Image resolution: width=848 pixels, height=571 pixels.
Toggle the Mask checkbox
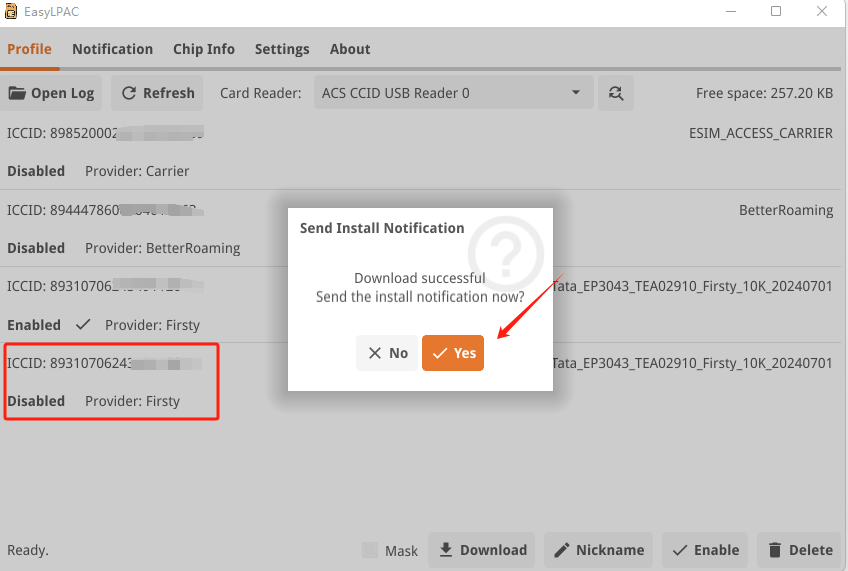tap(370, 550)
